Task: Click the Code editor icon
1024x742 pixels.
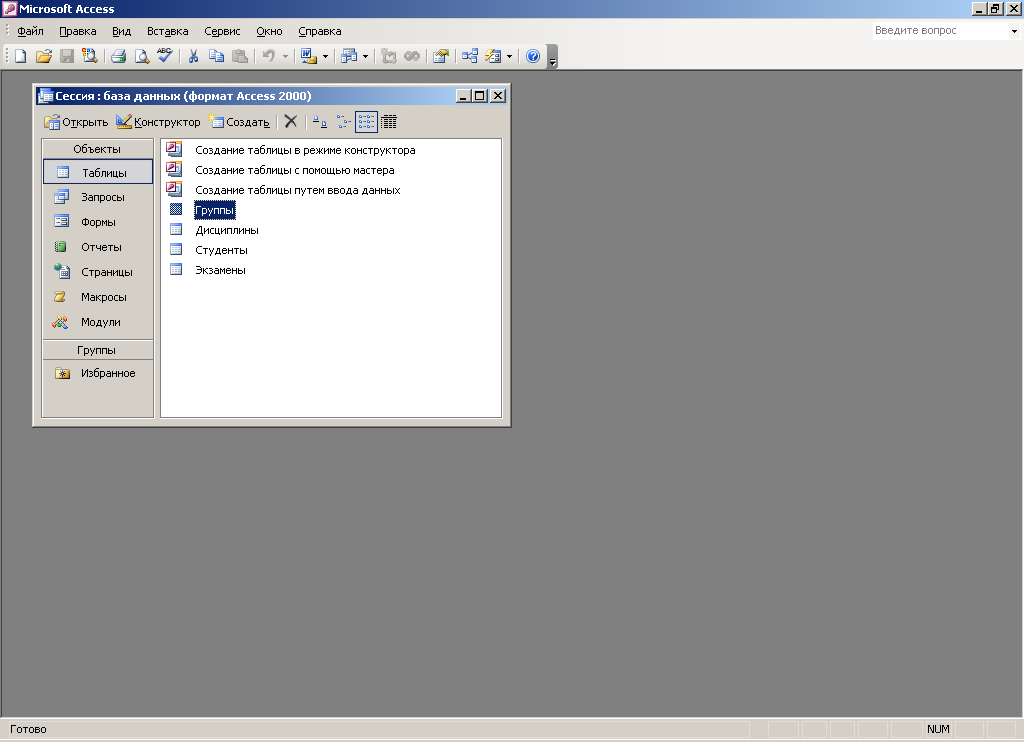Action: [389, 56]
